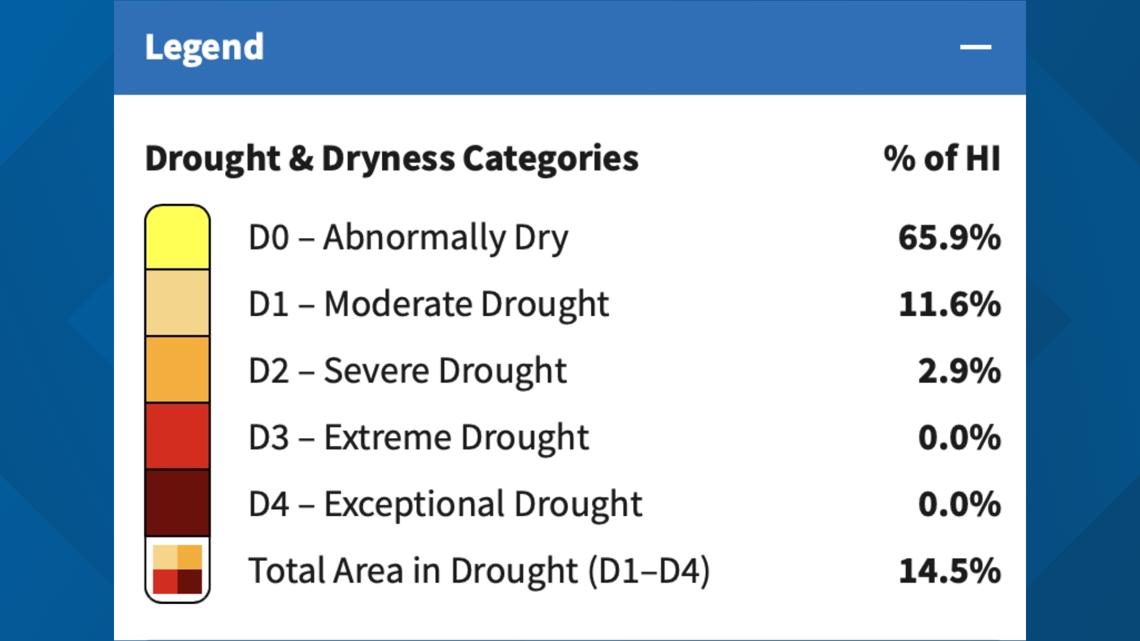Screen dimensions: 1140x641
Task: Click the Drought & Dryness Categories heading
Action: tap(392, 158)
